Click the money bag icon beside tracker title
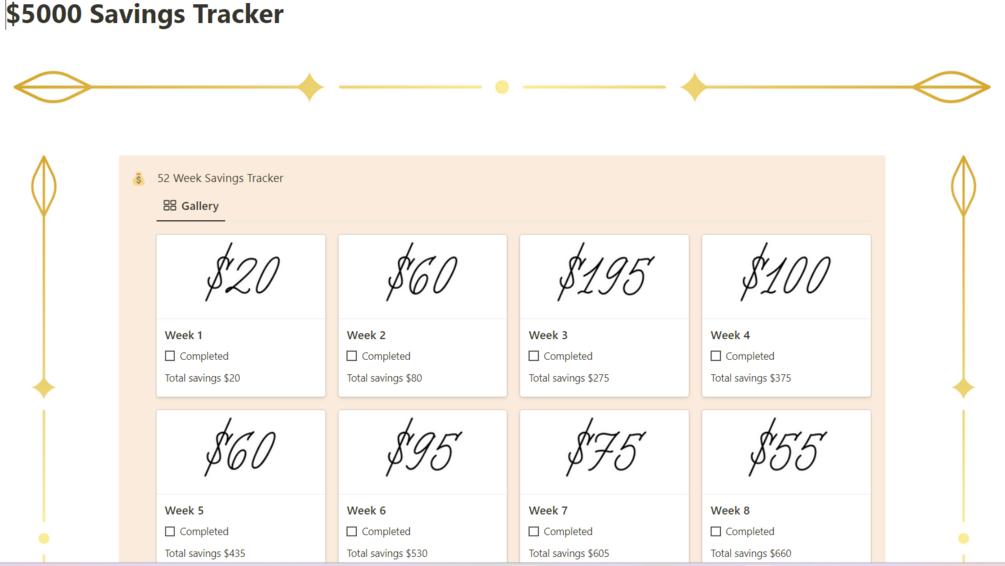The image size is (1005, 566). [139, 178]
